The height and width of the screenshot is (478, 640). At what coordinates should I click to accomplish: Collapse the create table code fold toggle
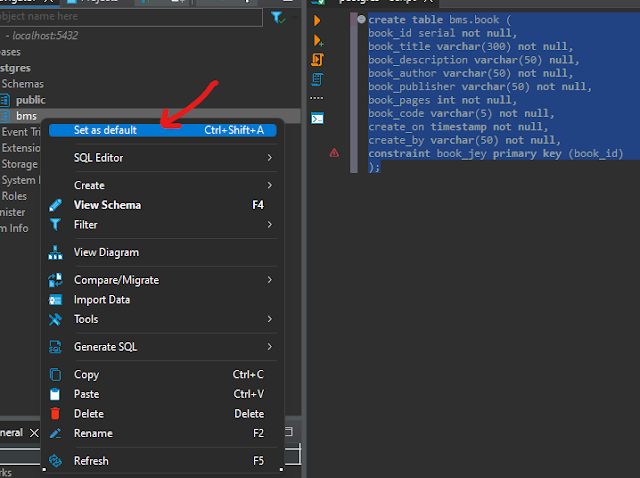[361, 20]
